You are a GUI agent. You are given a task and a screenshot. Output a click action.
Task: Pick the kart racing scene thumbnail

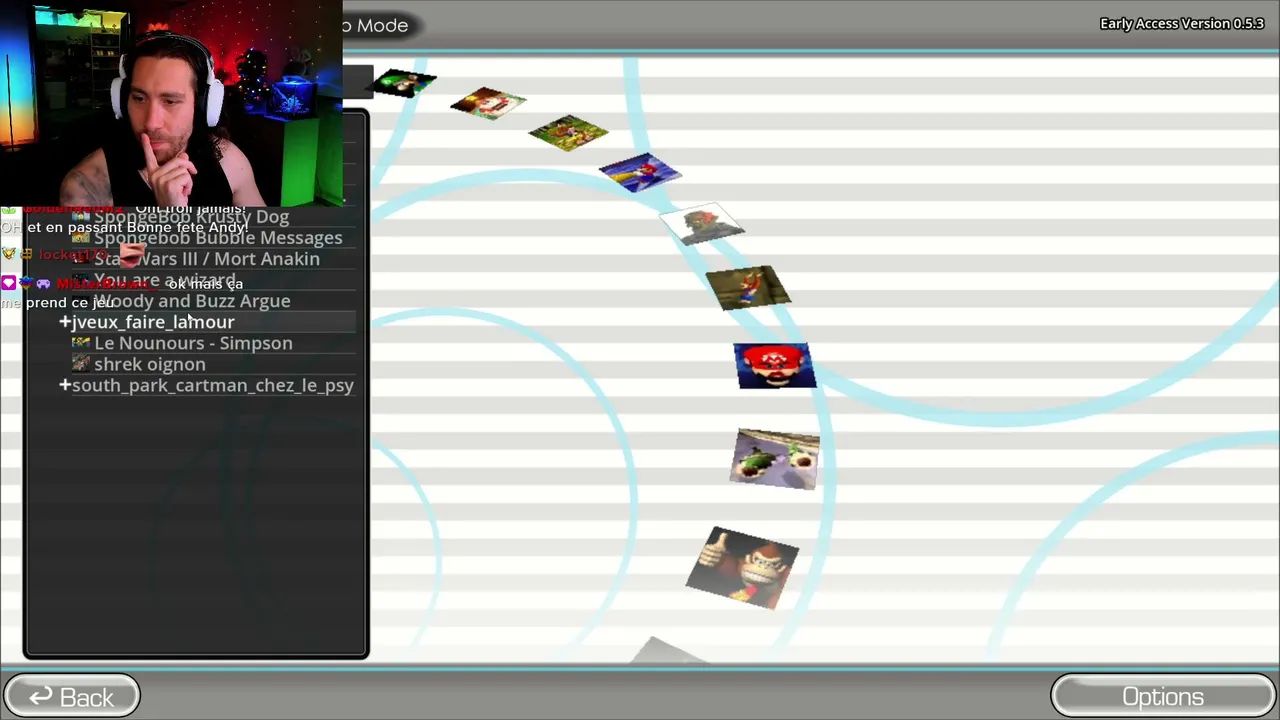click(x=777, y=459)
